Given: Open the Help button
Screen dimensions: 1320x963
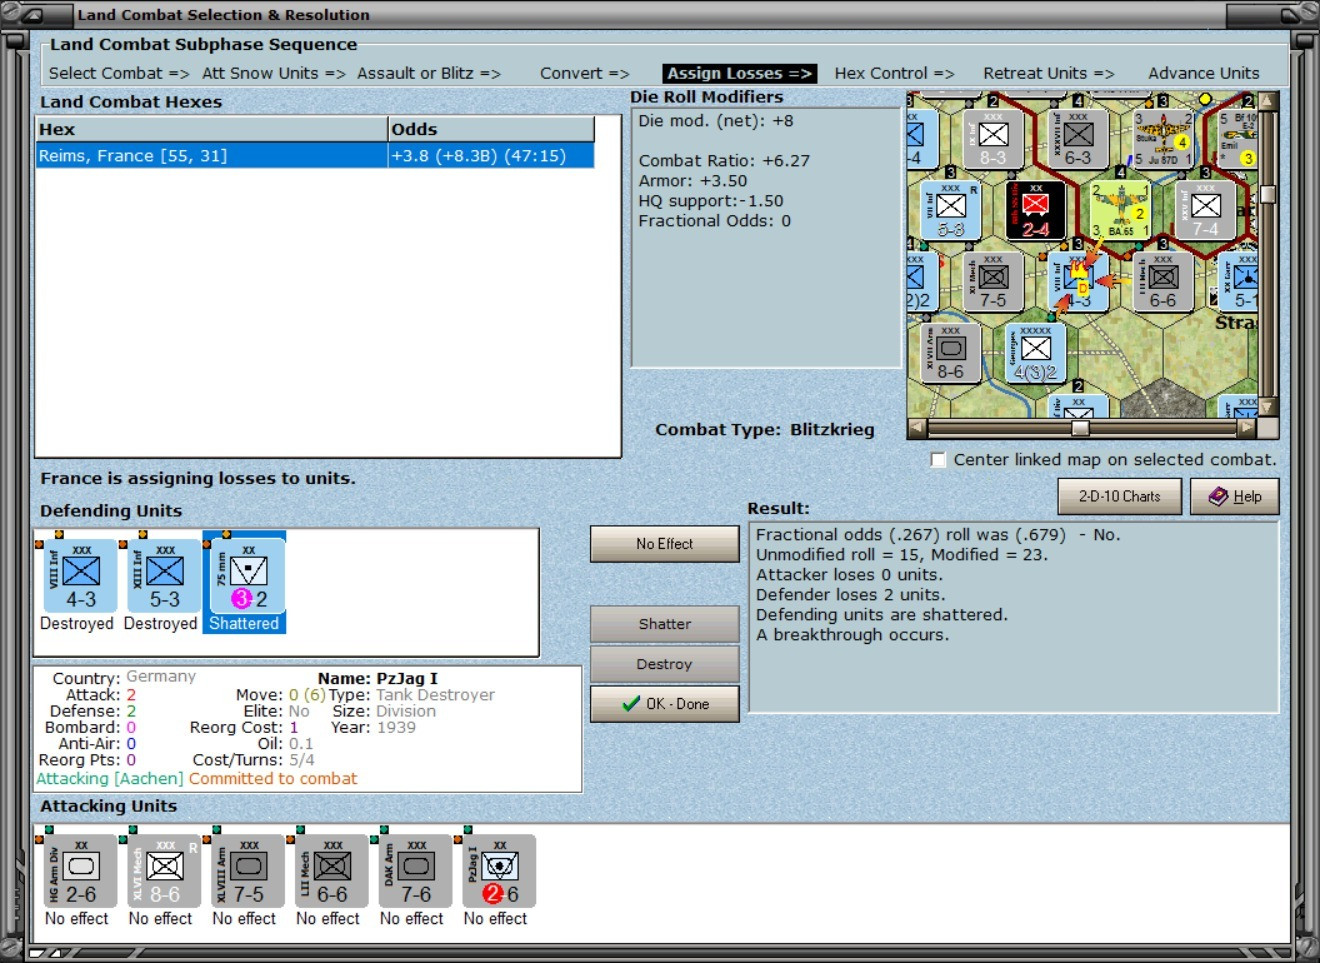Looking at the screenshot, I should 1235,496.
